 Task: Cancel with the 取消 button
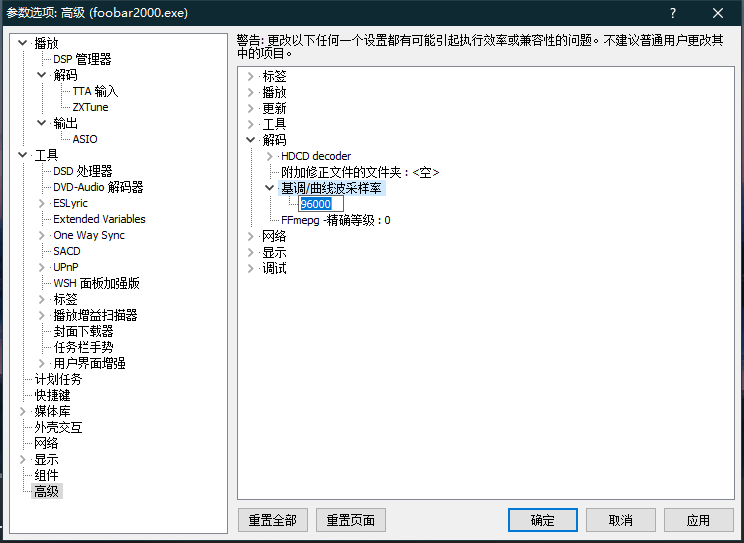(x=621, y=520)
